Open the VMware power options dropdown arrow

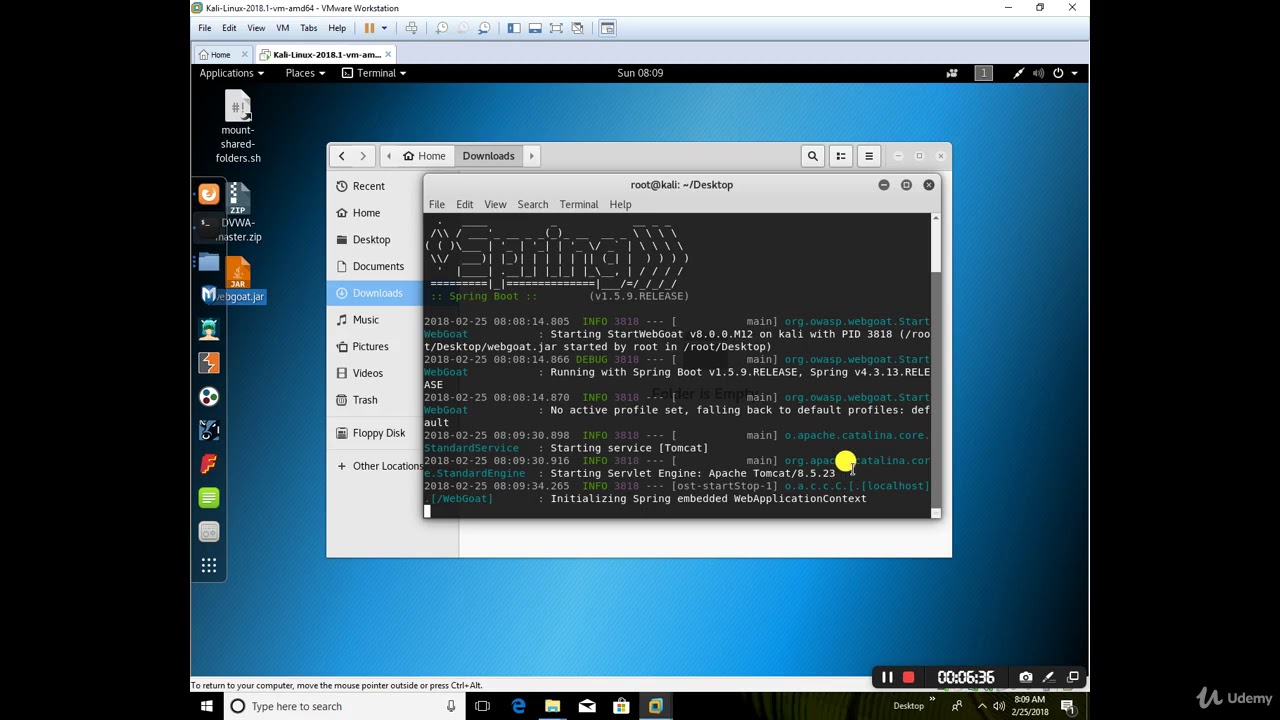pos(384,28)
